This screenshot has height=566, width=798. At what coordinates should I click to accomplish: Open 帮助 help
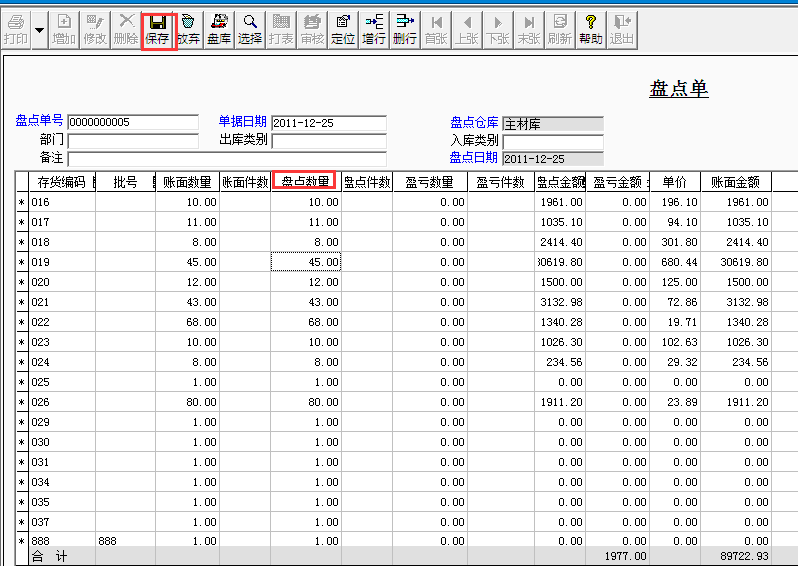[x=590, y=30]
